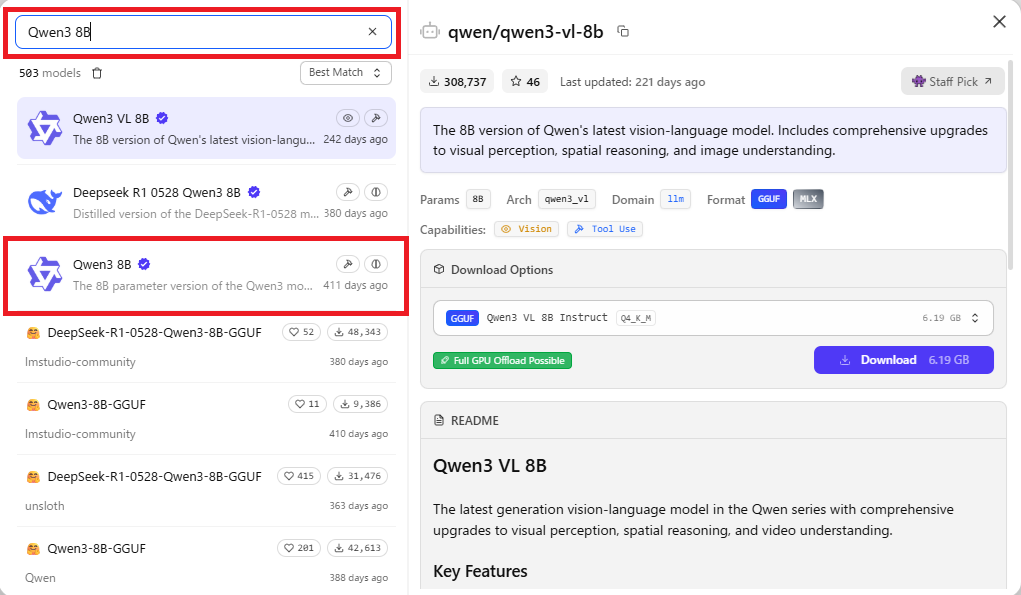The height and width of the screenshot is (595, 1021).
Task: Click the hammer badge on the Qwen3 8B row
Action: click(348, 264)
